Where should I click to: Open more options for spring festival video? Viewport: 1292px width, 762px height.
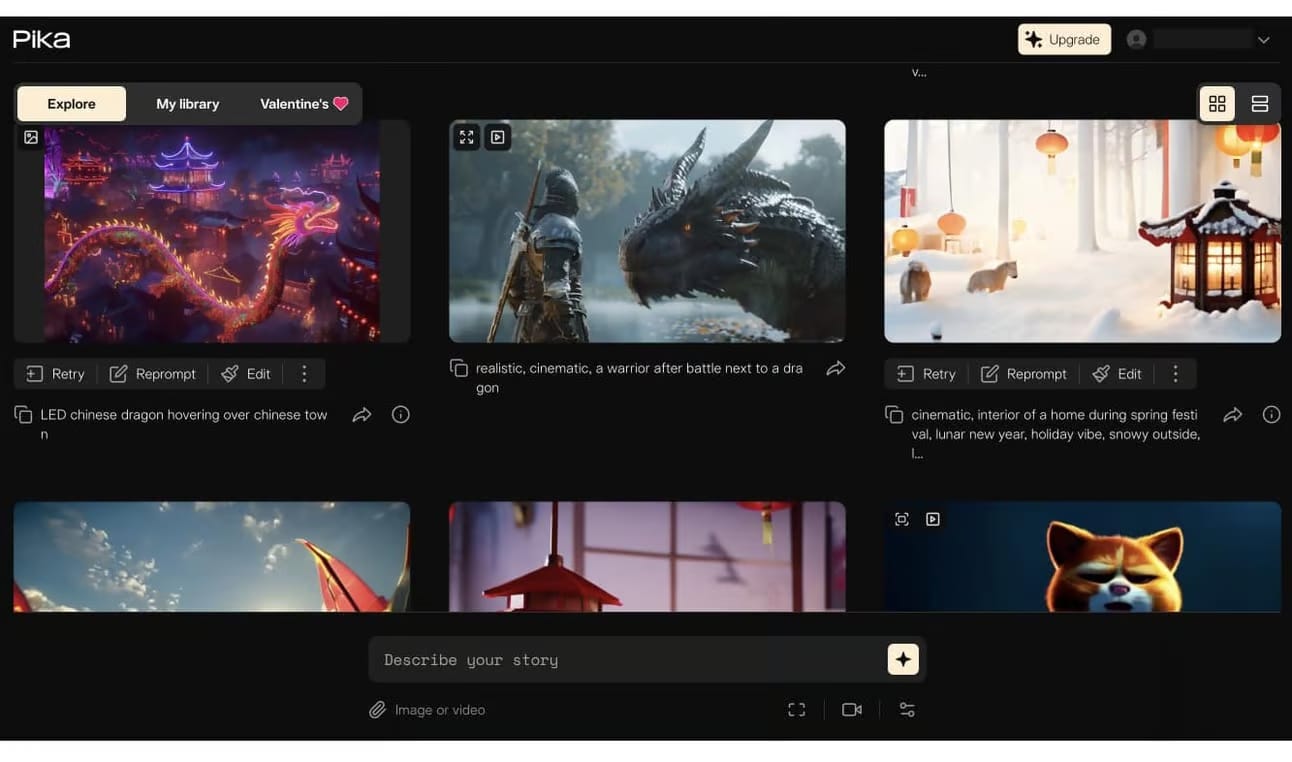coord(1176,374)
